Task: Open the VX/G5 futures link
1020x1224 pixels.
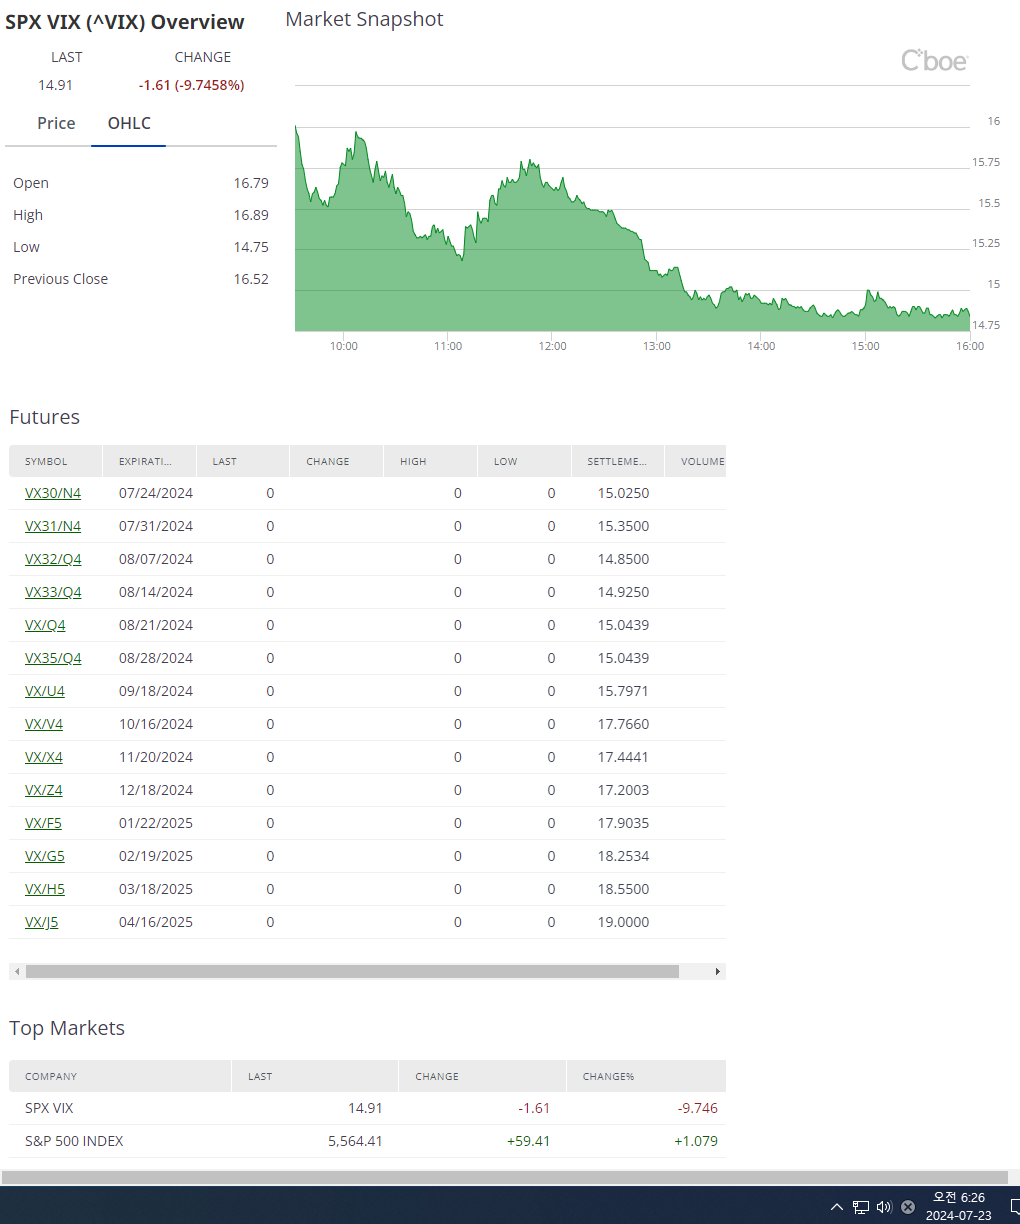Action: tap(45, 856)
